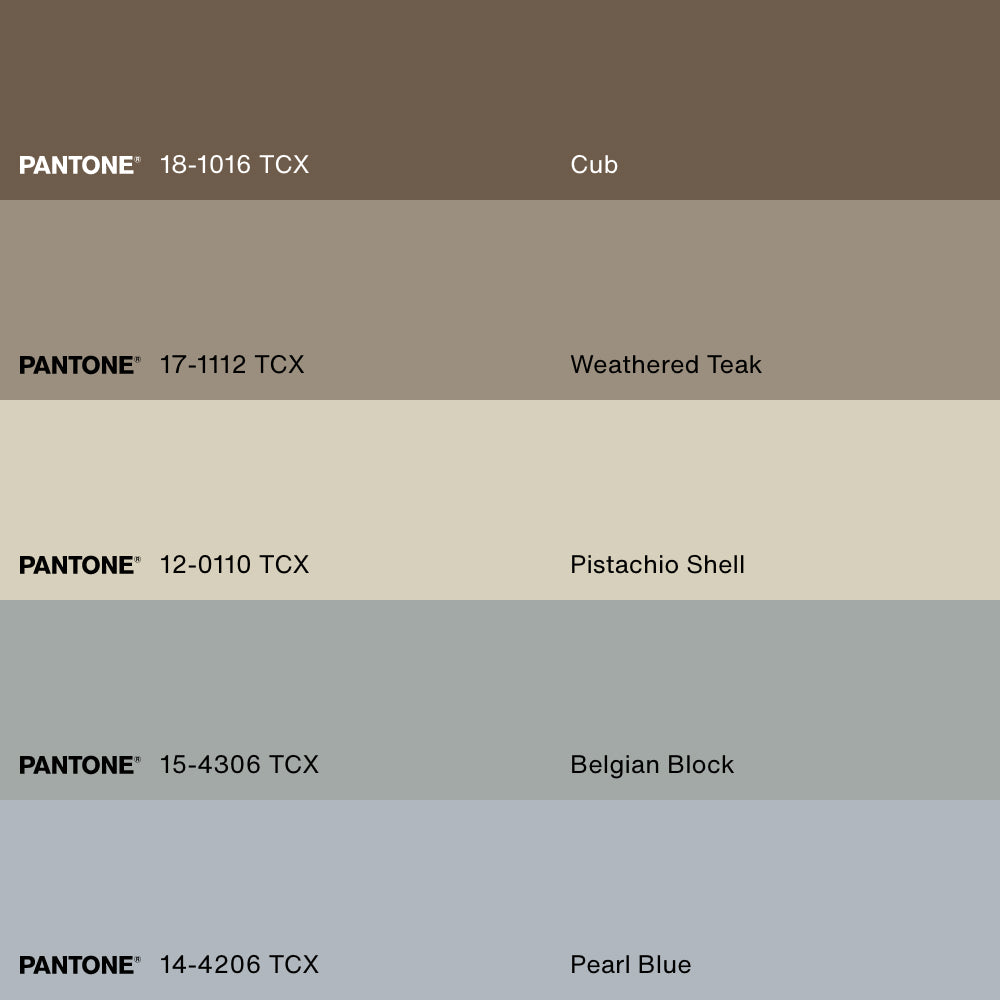Image resolution: width=1000 pixels, height=1000 pixels.
Task: Select the code text '18-1016 TCX'
Action: click(234, 165)
